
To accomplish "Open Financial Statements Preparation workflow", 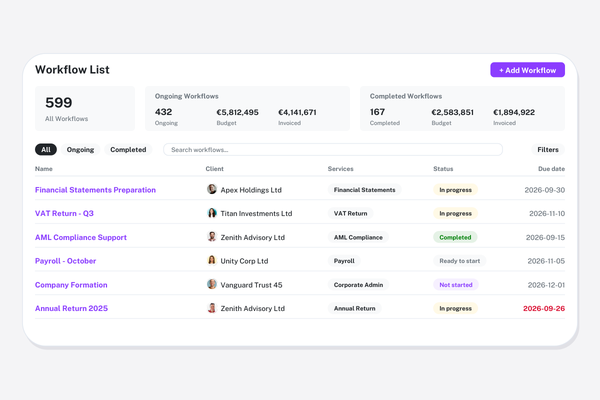I will point(95,190).
